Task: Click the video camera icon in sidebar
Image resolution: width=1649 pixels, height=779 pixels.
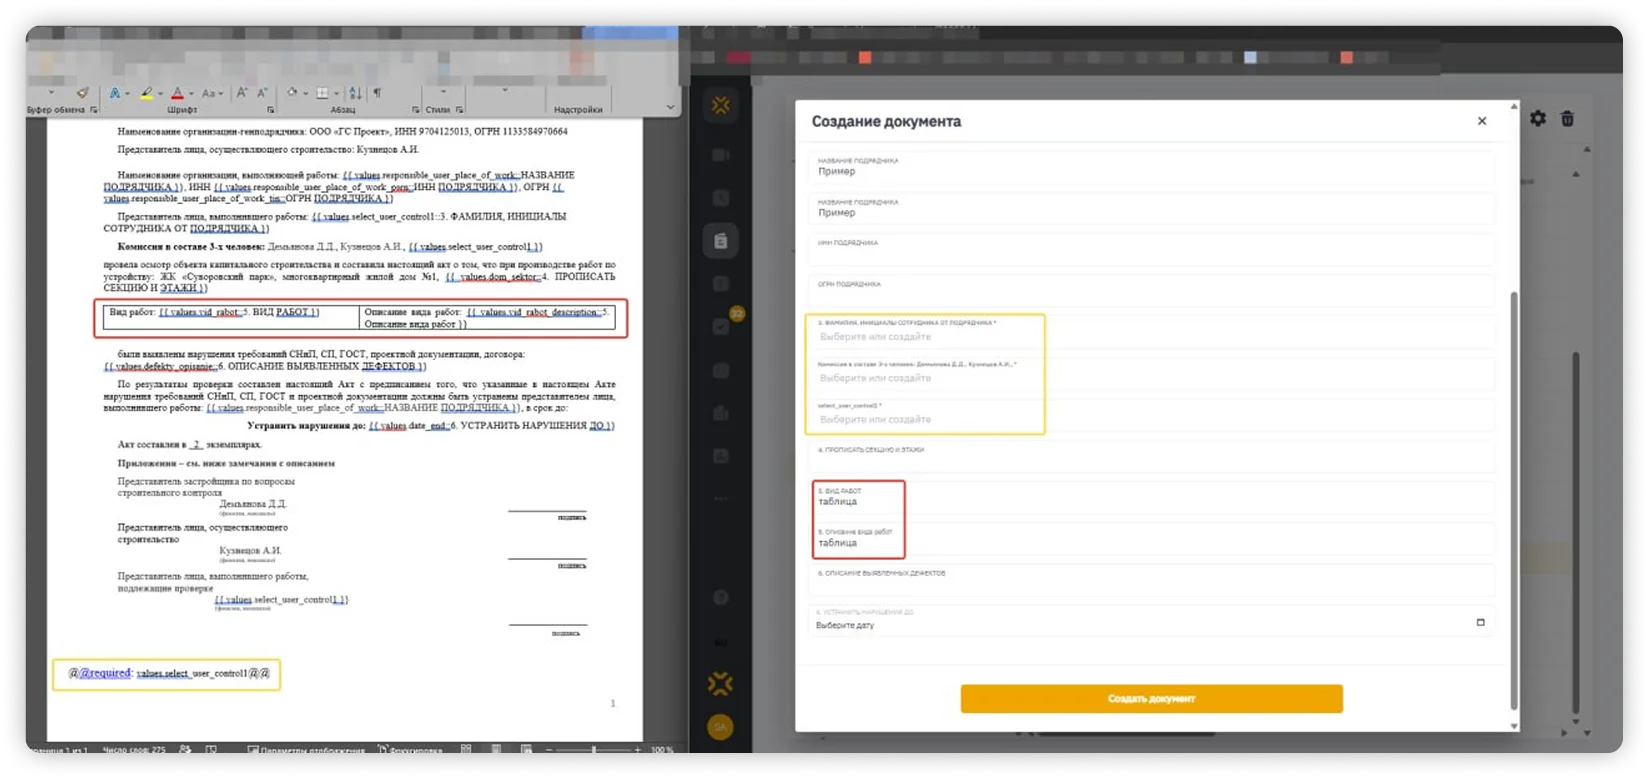Action: 720,155
